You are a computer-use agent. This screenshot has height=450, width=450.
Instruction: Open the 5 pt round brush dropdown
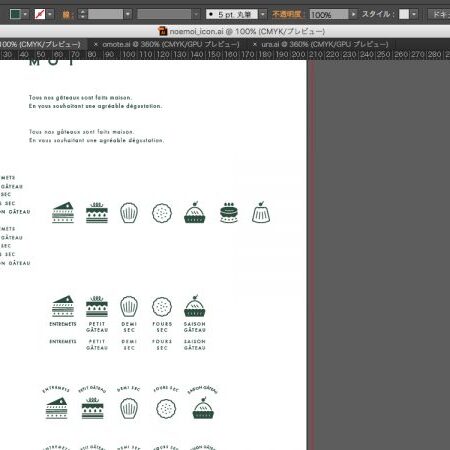point(263,14)
